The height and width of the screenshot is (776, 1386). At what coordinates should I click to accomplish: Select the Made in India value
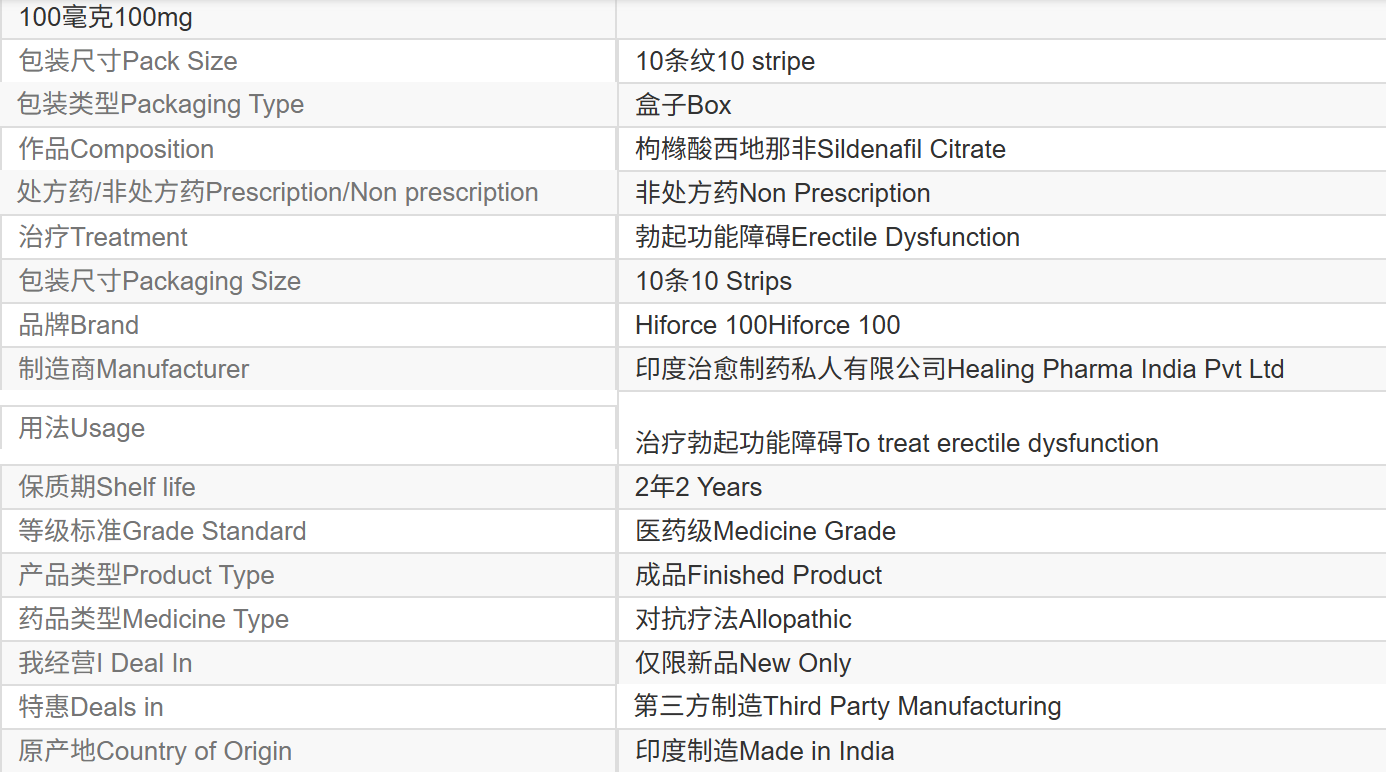764,751
